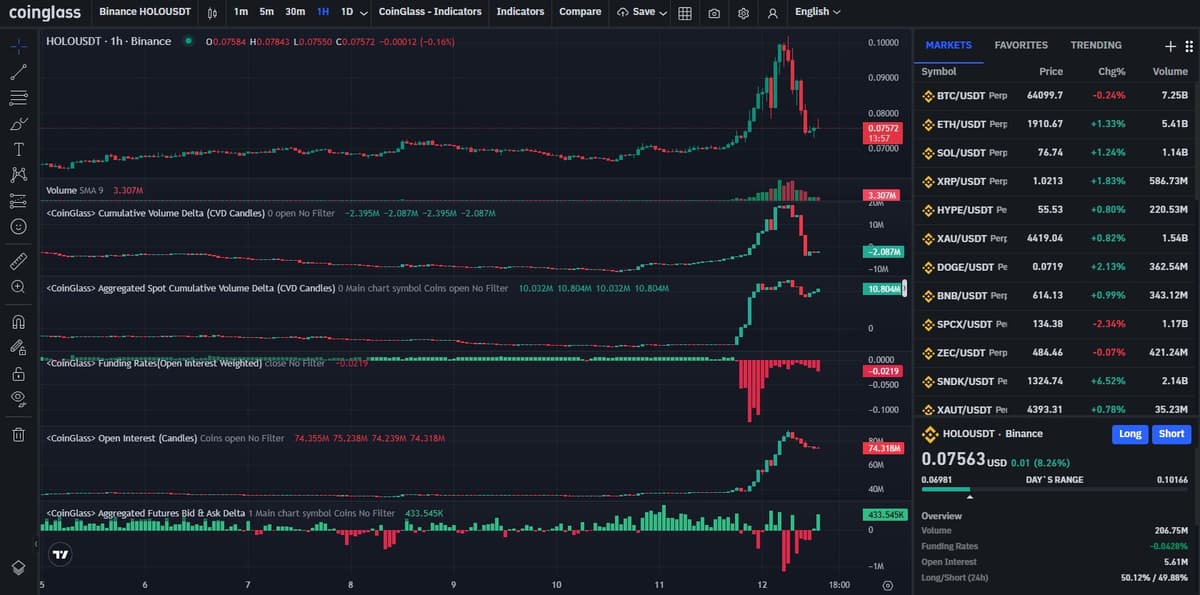Image resolution: width=1200 pixels, height=595 pixels.
Task: Switch to the MARKETS tab
Action: click(x=949, y=45)
